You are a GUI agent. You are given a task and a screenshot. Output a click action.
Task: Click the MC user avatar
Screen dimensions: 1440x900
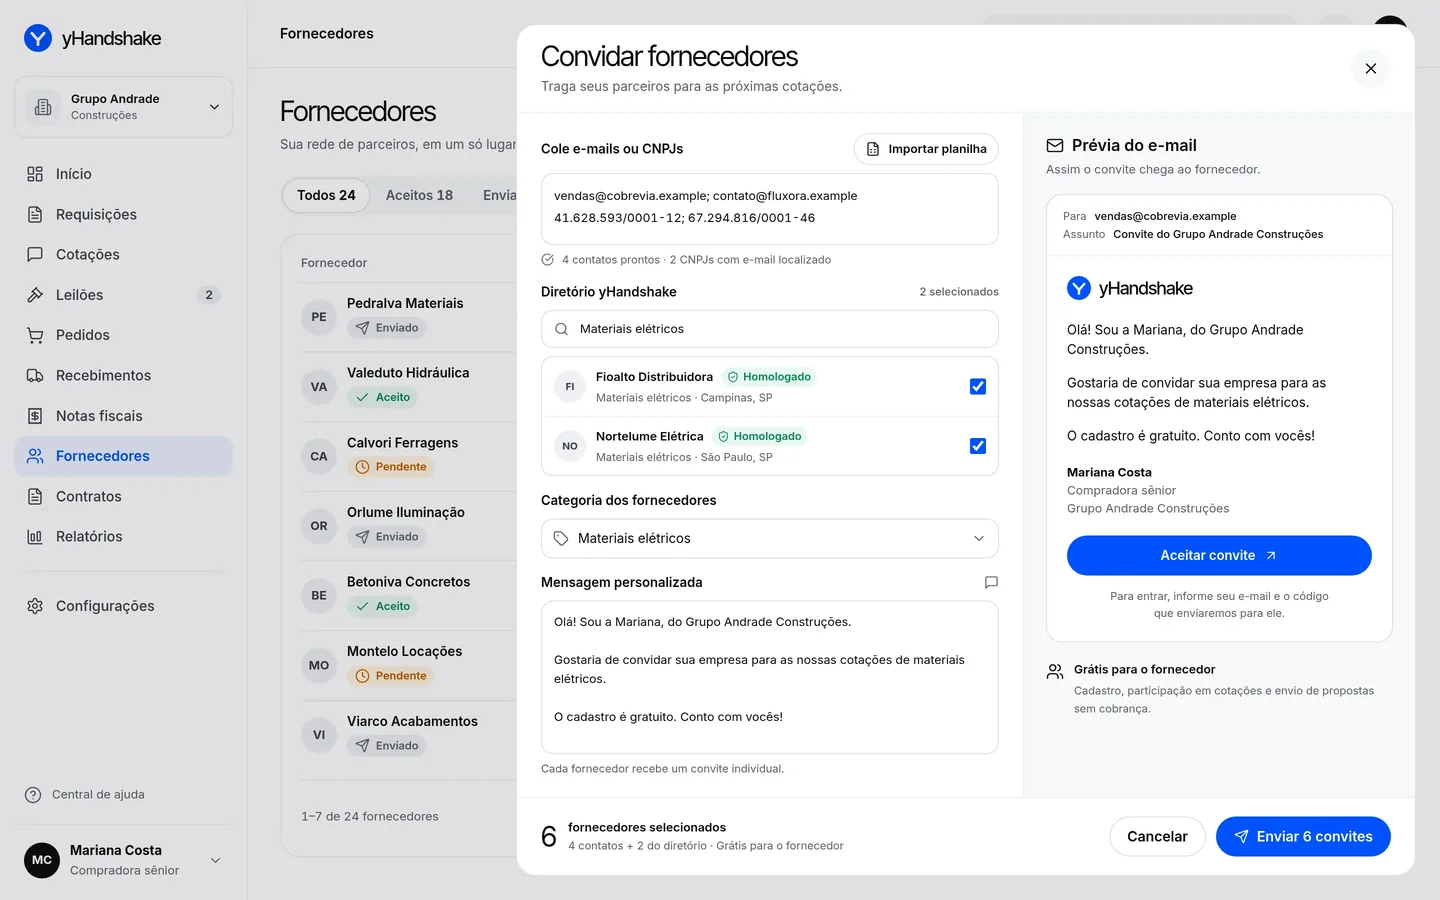pos(42,860)
